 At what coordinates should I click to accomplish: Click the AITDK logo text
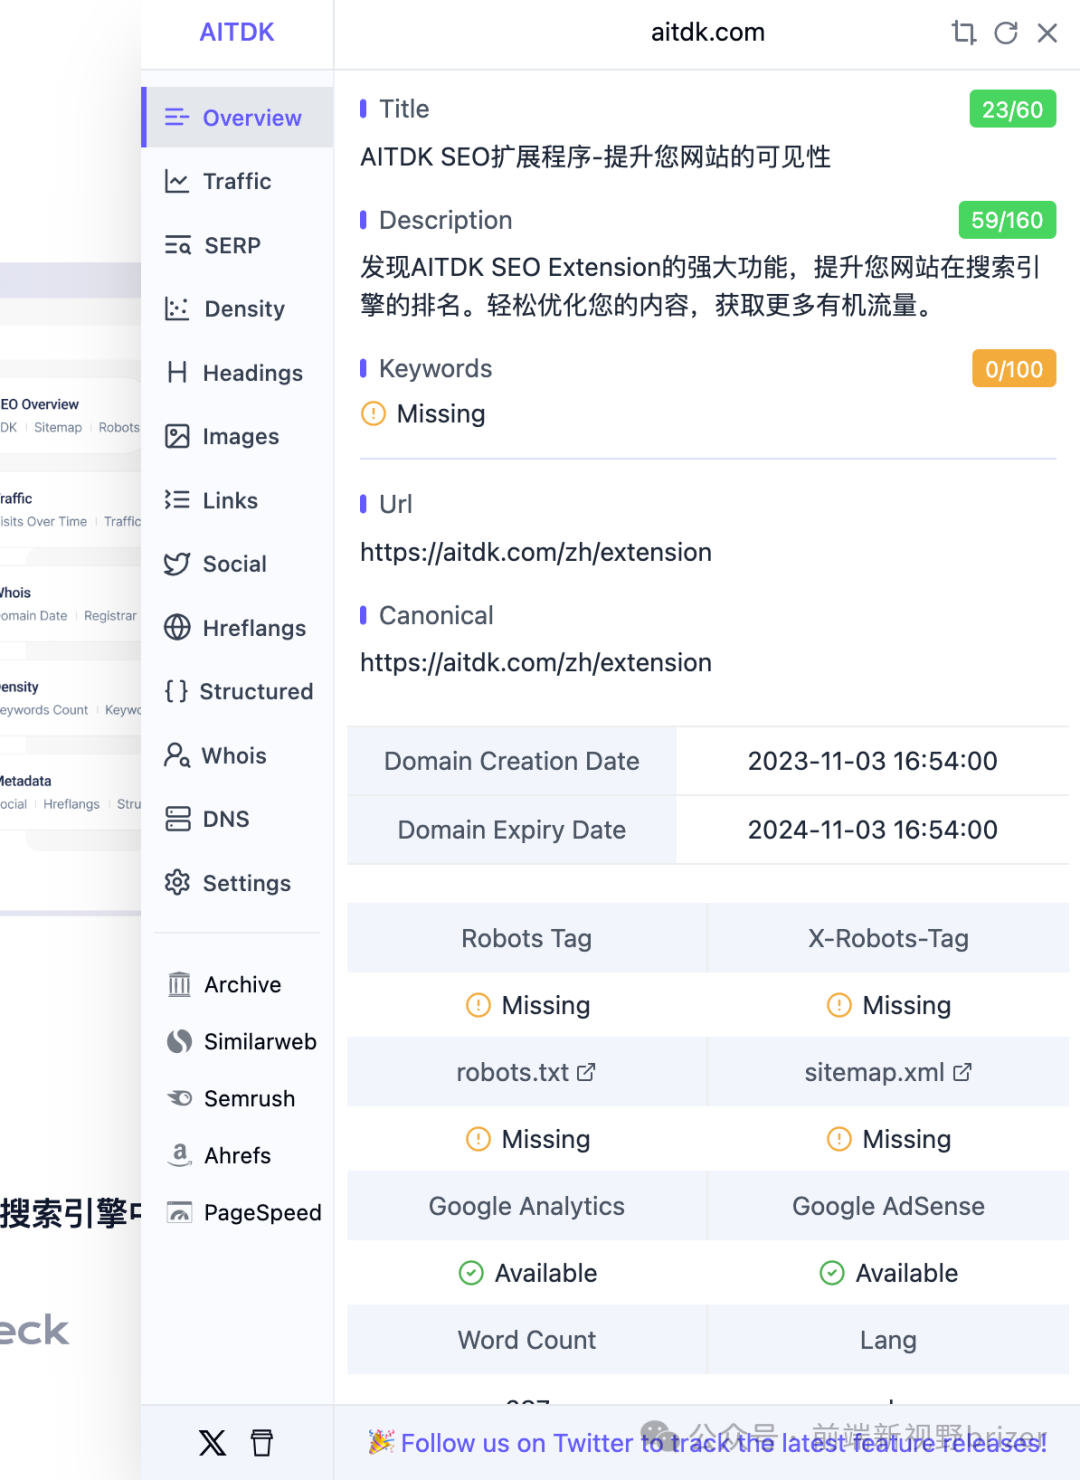tap(237, 32)
